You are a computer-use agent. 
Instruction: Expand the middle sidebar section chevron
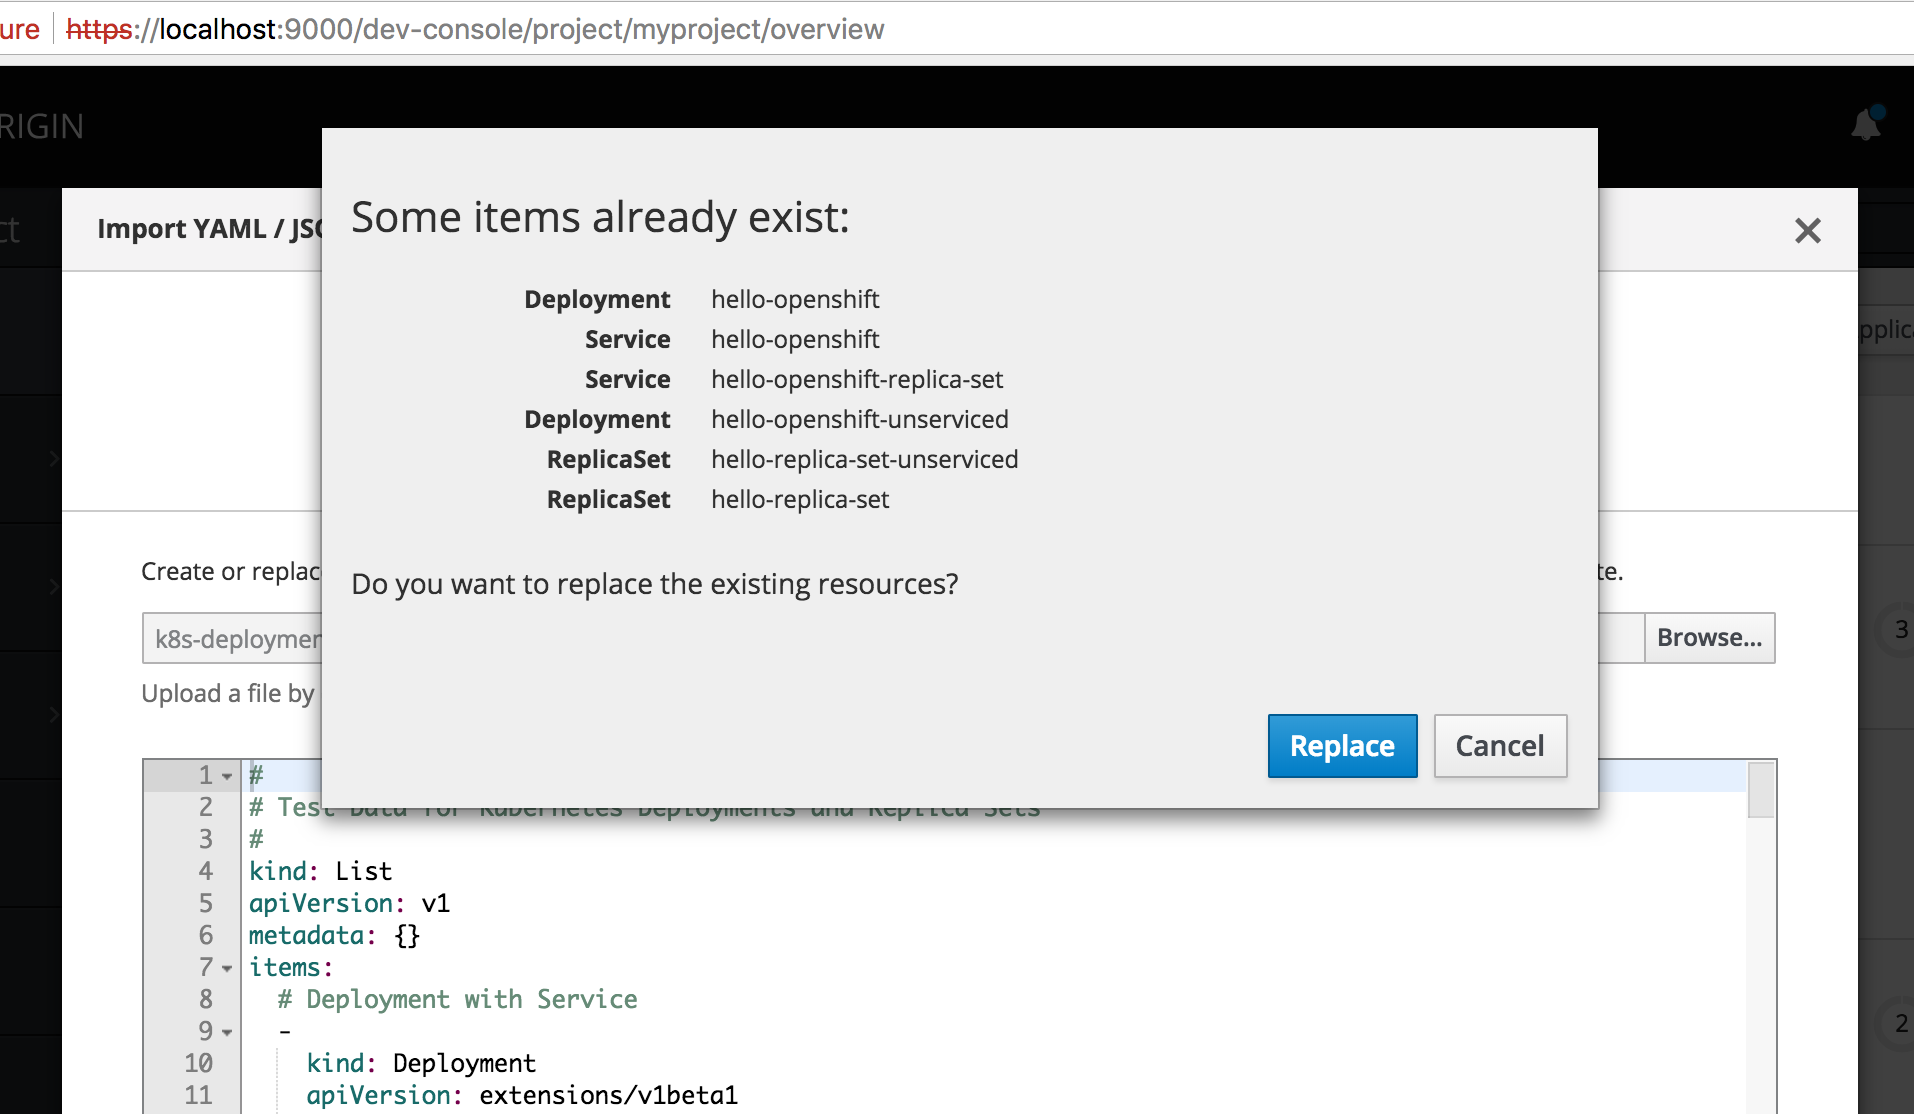(x=55, y=588)
